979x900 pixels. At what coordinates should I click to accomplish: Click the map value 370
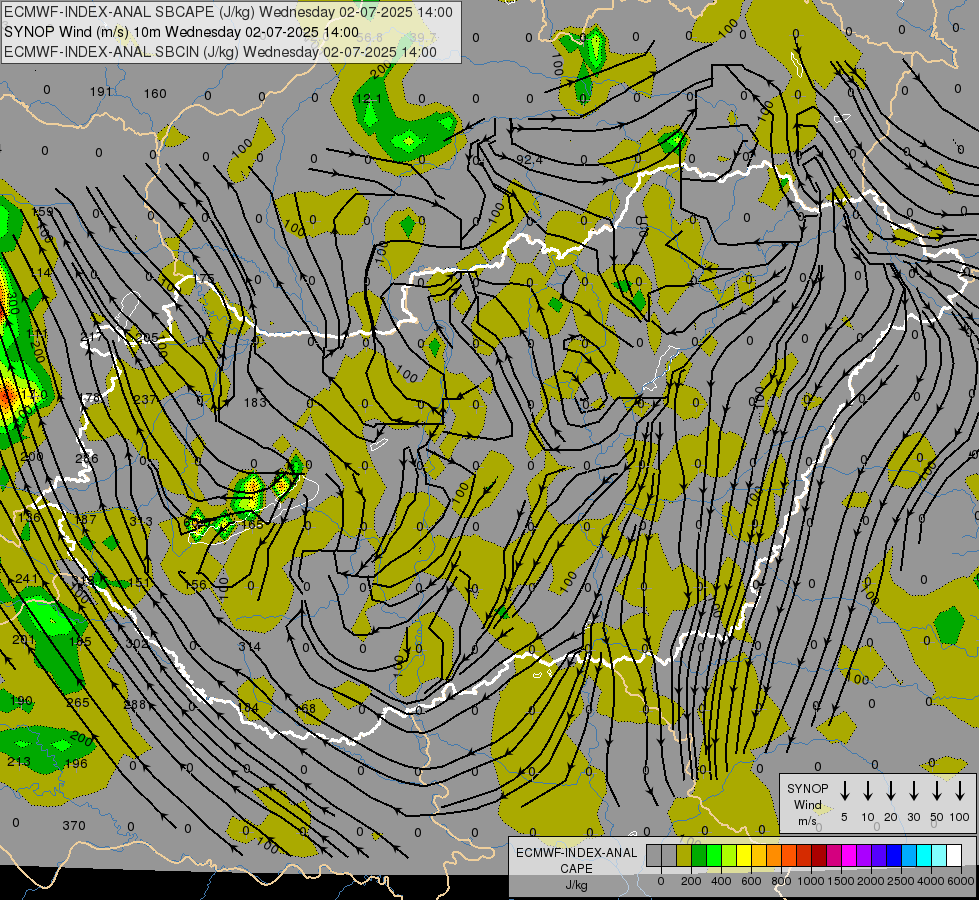pos(74,826)
